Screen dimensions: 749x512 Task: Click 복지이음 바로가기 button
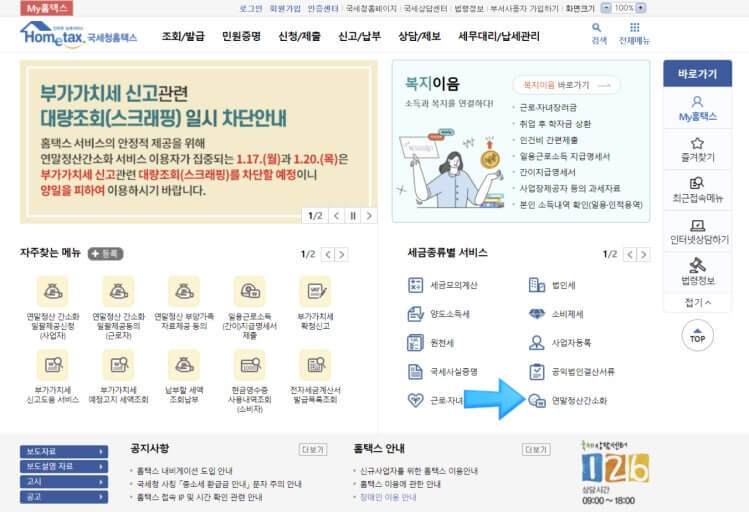click(566, 85)
